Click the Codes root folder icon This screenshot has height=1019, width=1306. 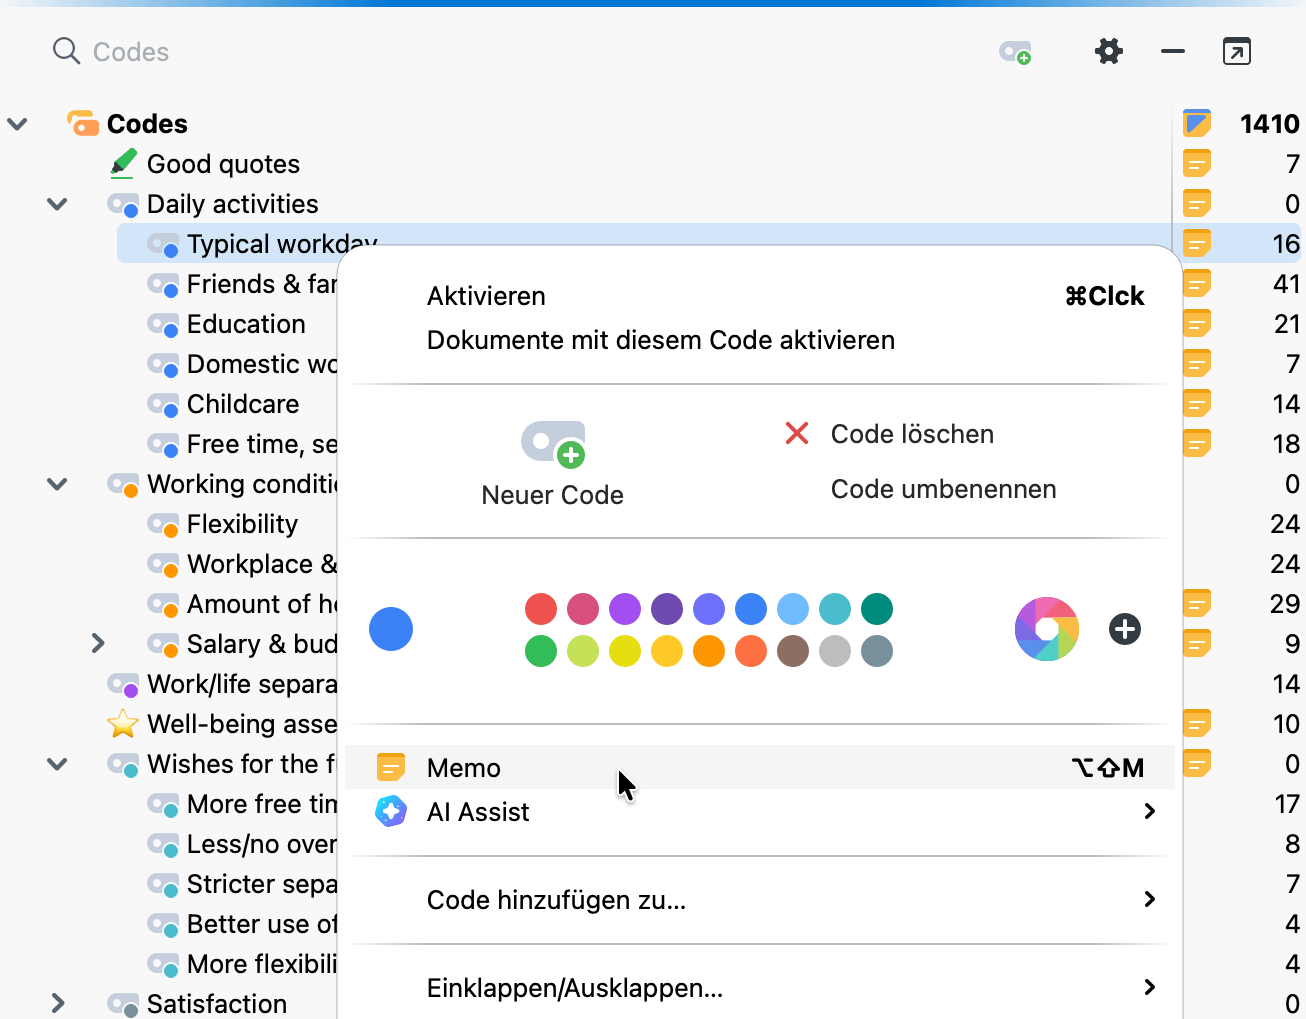pos(83,123)
